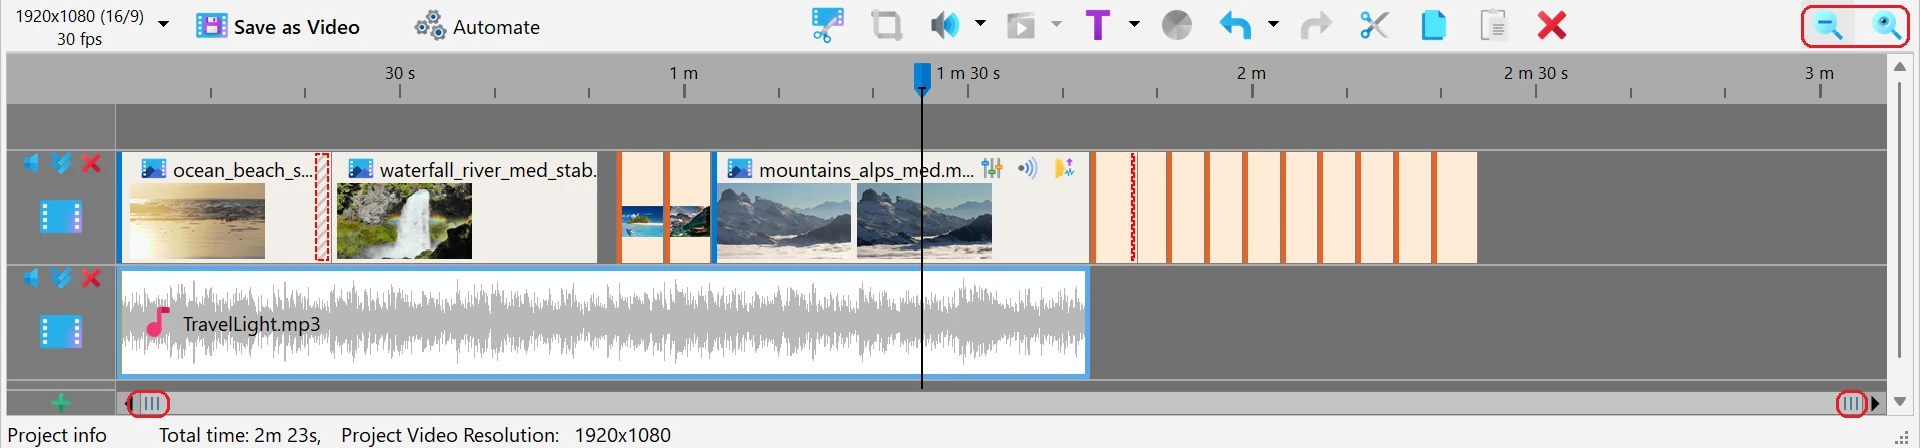Open the Automate tool
1920x448 pixels.
point(478,27)
